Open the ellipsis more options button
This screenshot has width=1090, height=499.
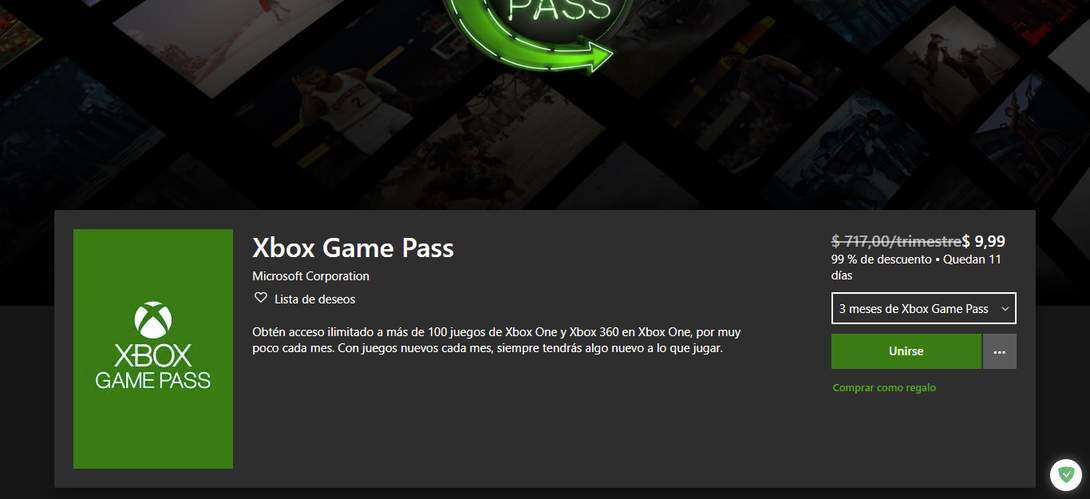pos(1000,352)
